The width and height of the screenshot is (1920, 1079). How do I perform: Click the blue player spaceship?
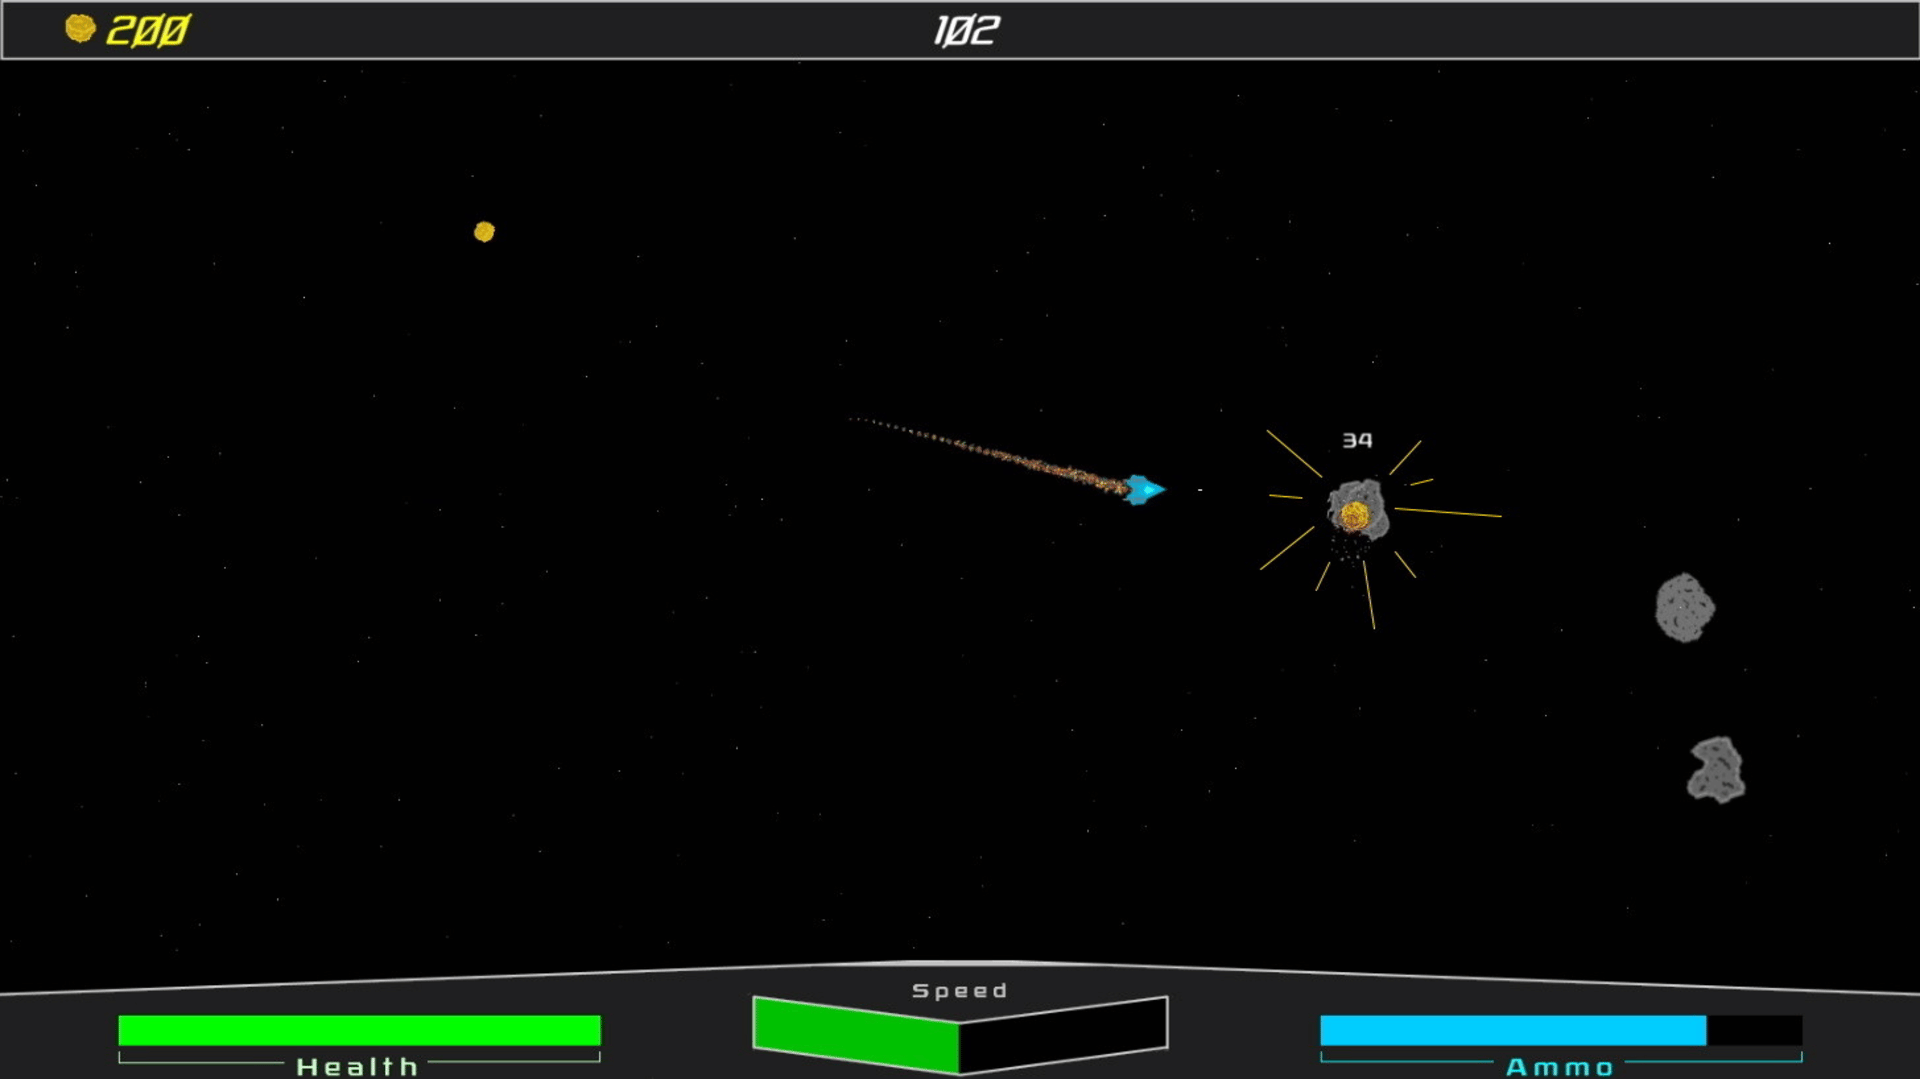1143,489
